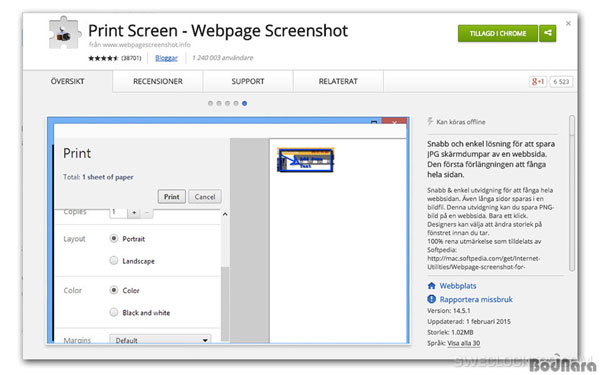This screenshot has height=375, width=600.
Task: Click the Webbplats home icon
Action: [431, 285]
